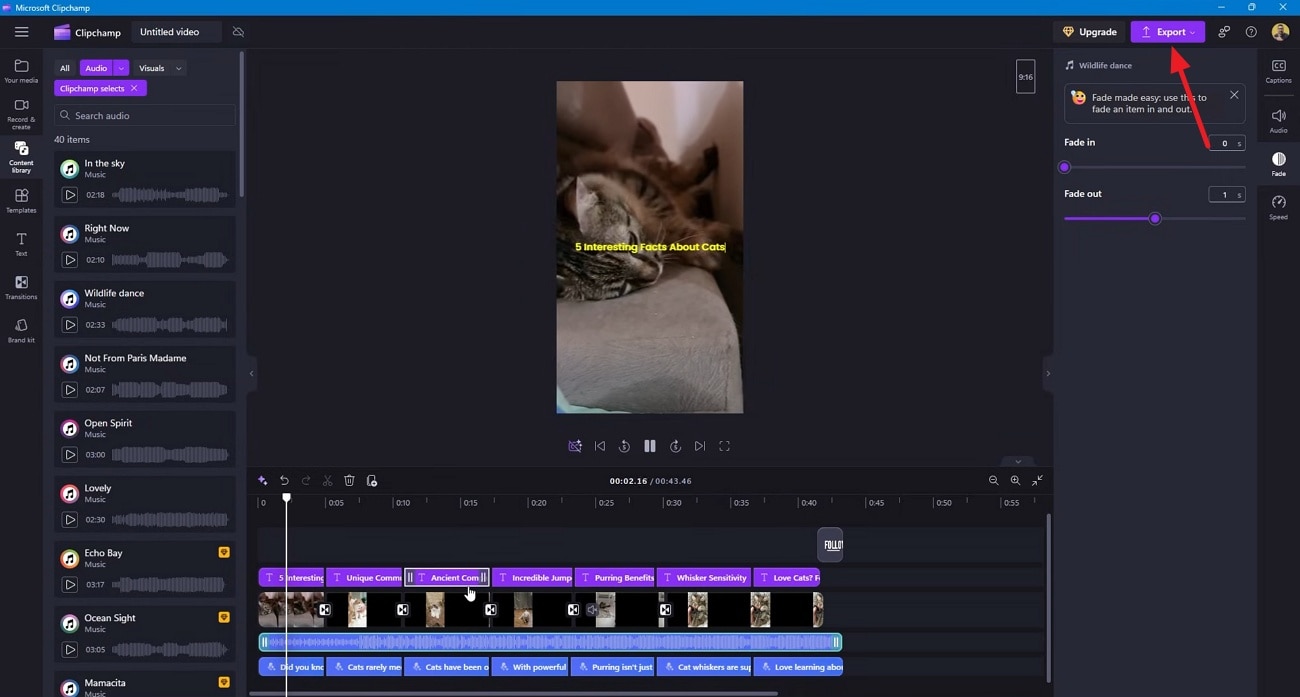
Task: Undo the last edit
Action: (283, 480)
